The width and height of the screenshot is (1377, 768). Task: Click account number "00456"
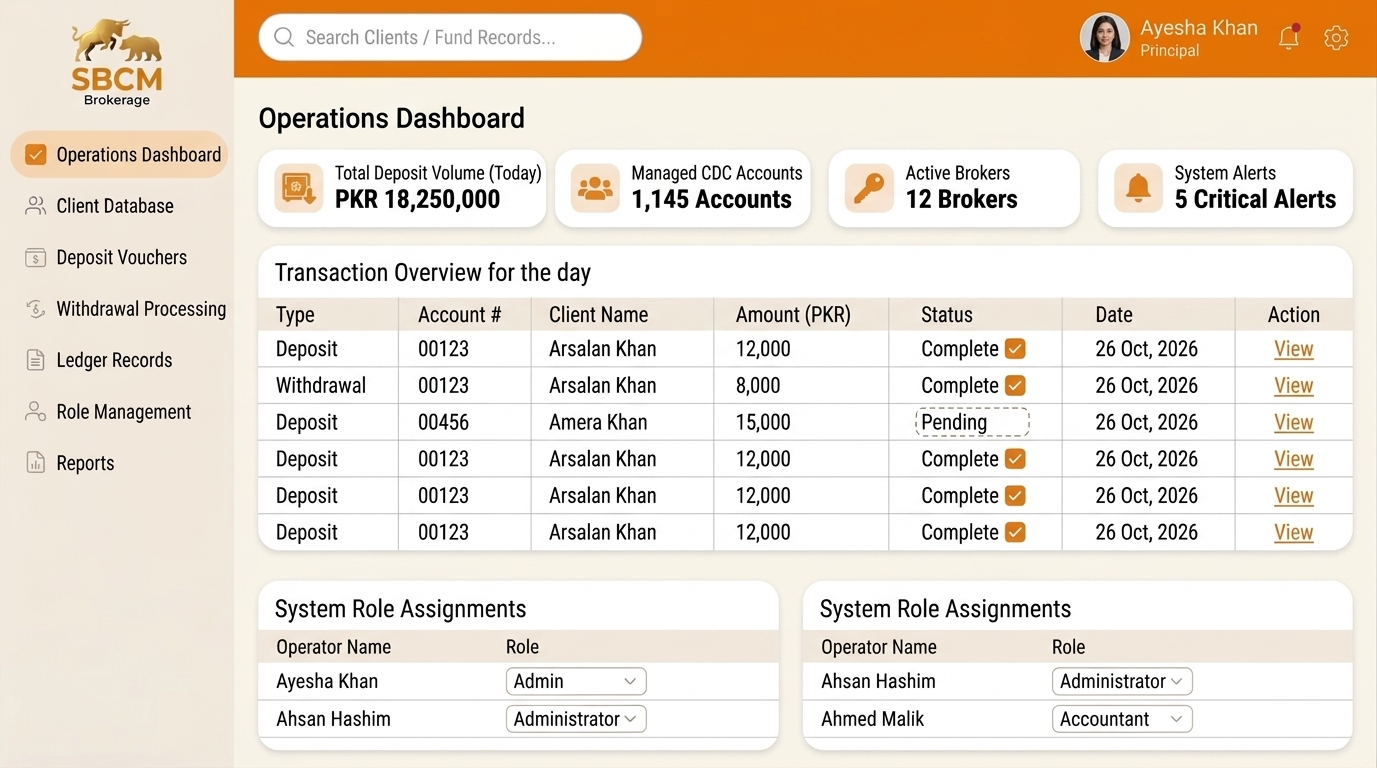443,422
